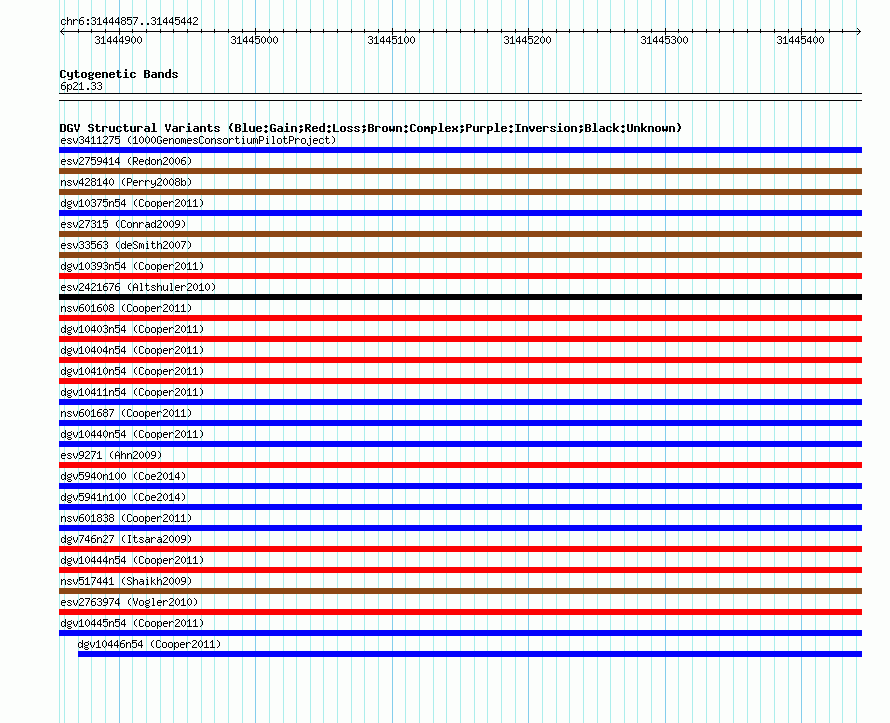
Task: Click ruler position 31445100
Action: [391, 40]
